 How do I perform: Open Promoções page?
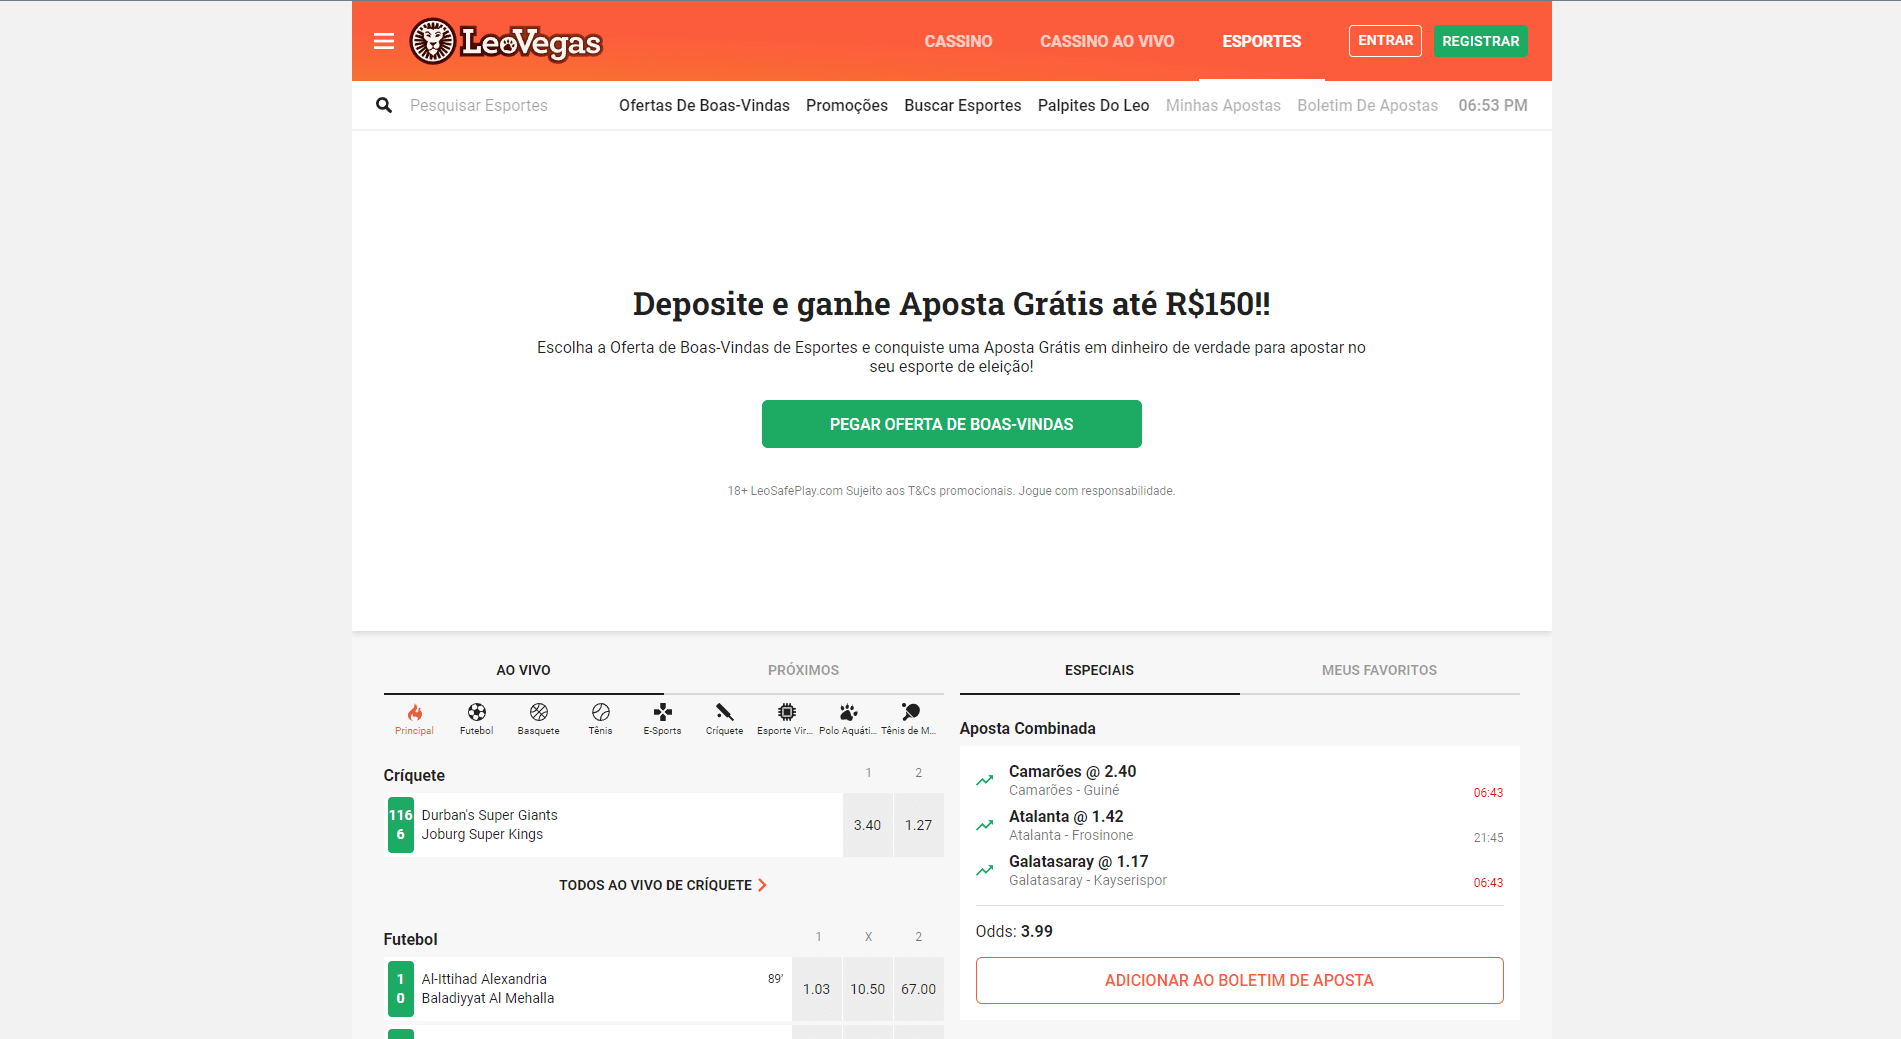pyautogui.click(x=847, y=105)
